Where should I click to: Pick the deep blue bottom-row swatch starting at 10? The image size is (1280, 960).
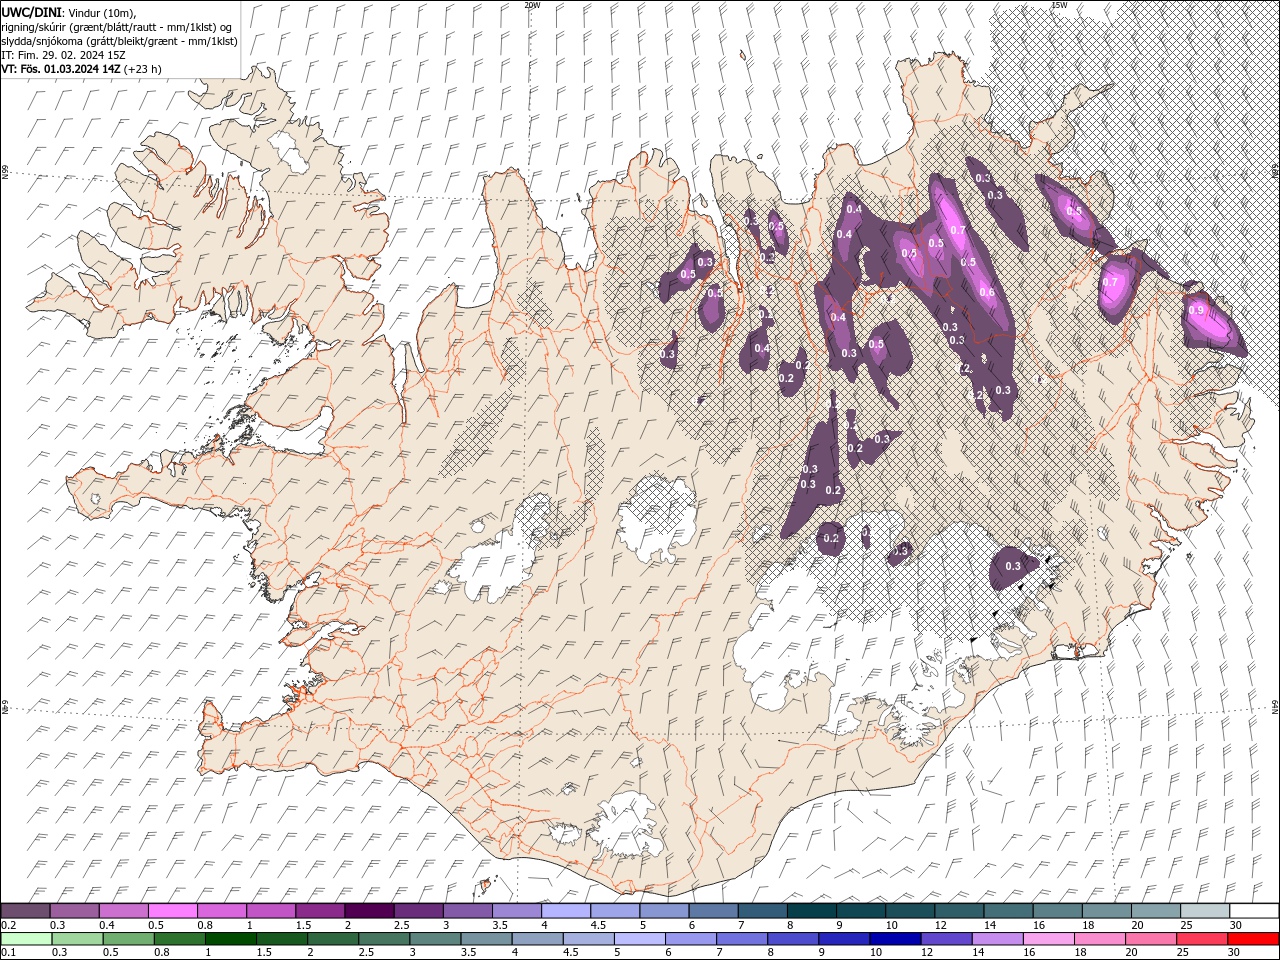coord(896,939)
